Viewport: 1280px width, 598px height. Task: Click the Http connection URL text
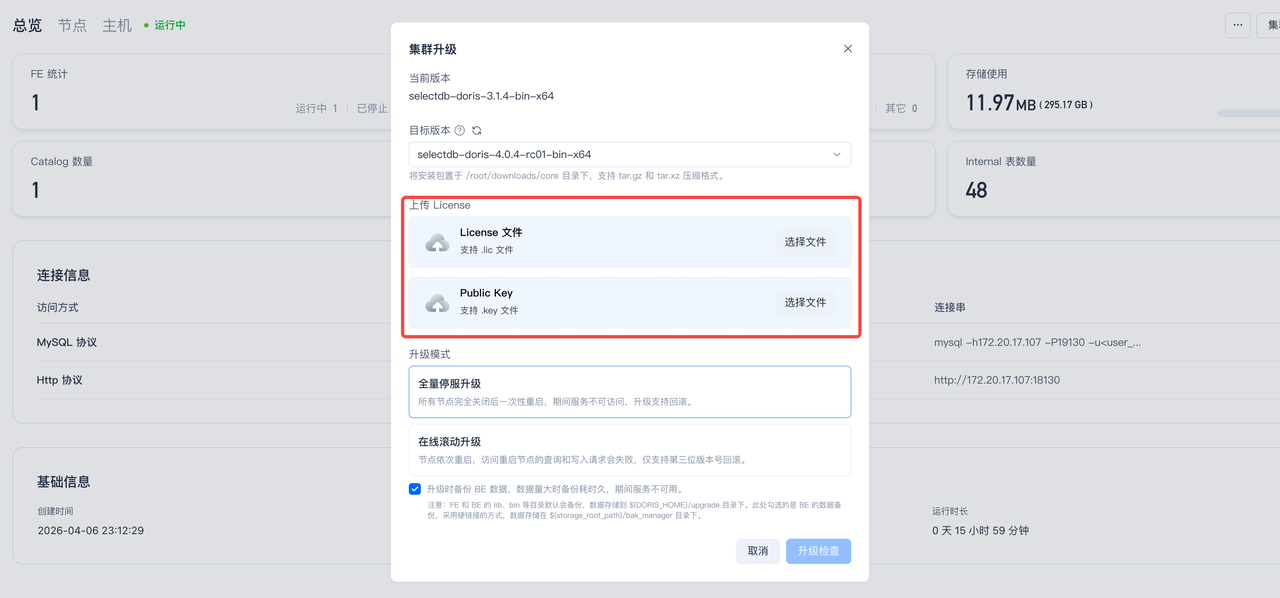tap(997, 380)
